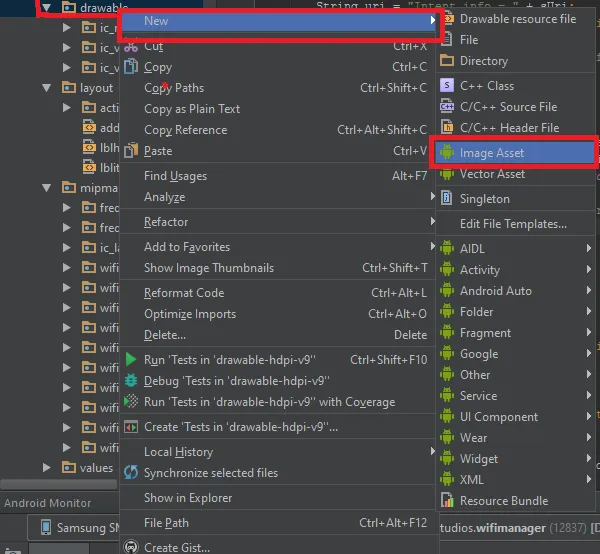600x554 pixels.
Task: Click the GitHub Create Gist icon
Action: tap(131, 547)
